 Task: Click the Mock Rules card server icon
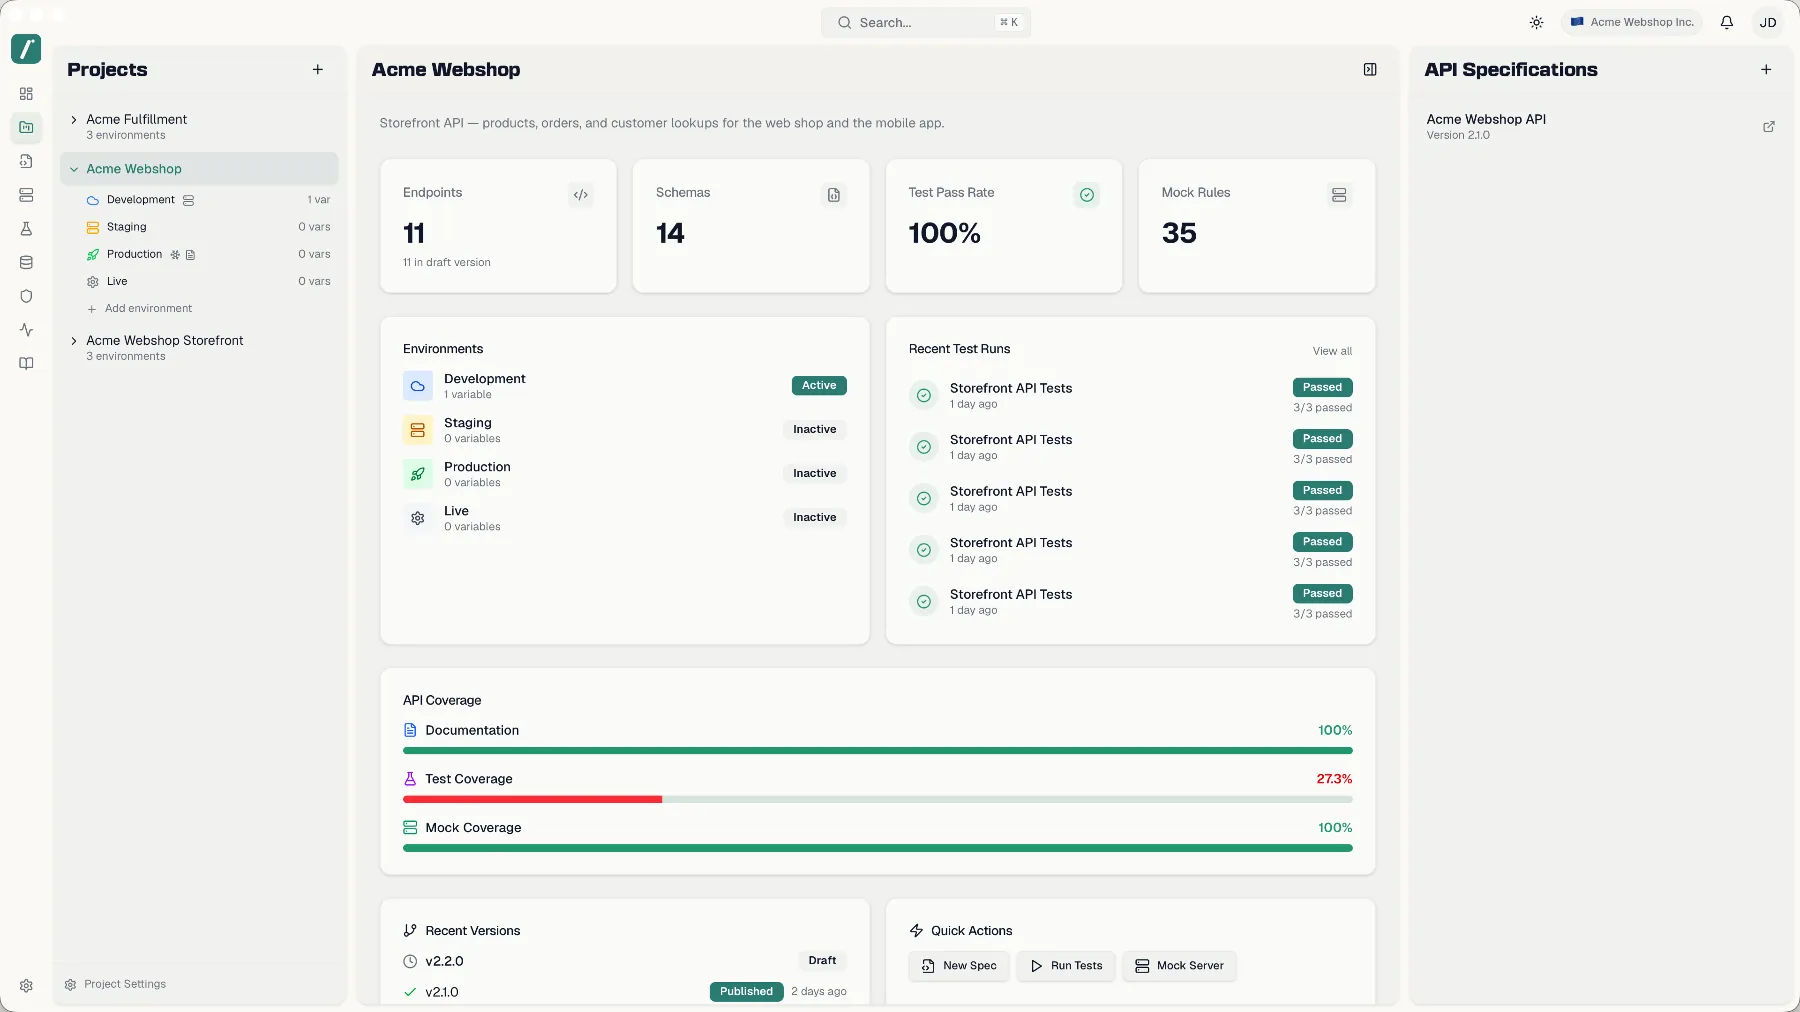(x=1339, y=195)
